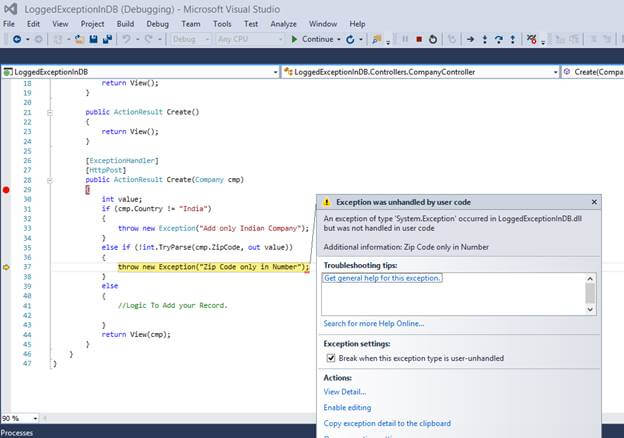The image size is (624, 438).
Task: Click the troubleshooting tips scrollbar
Action: point(589,292)
